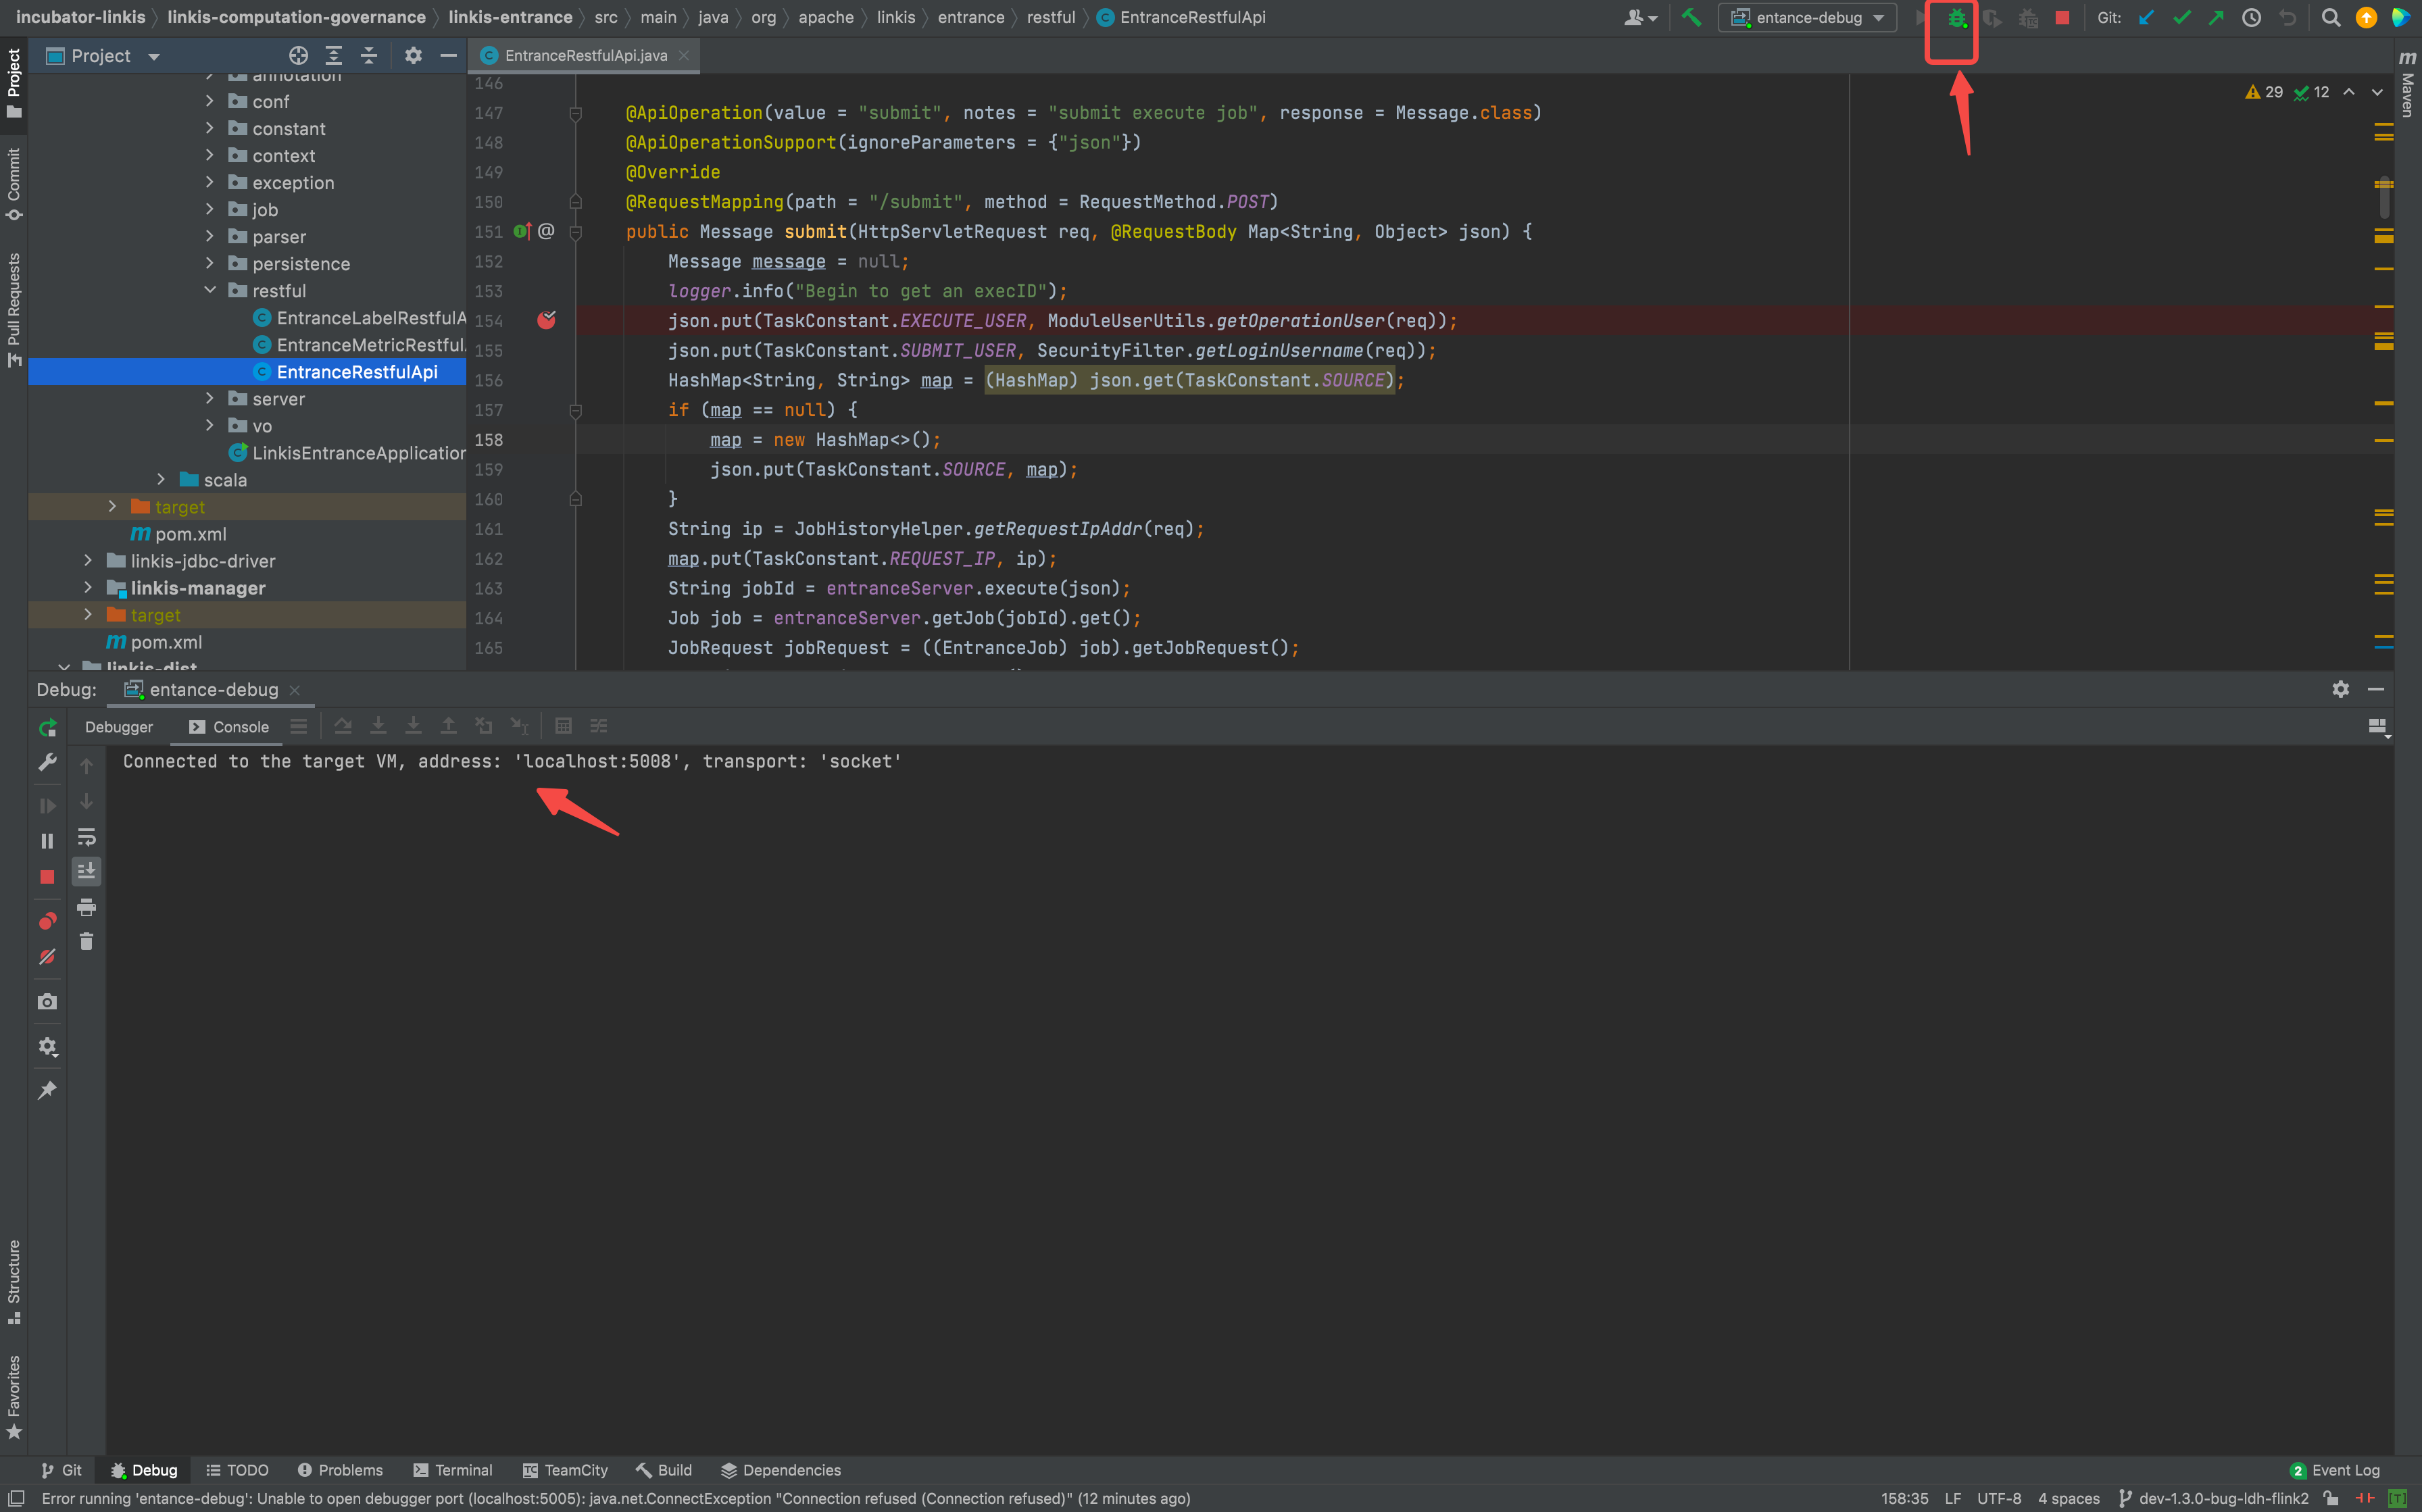2422x1512 pixels.
Task: Click the editor vertical scrollbar thumb
Action: (2384, 198)
